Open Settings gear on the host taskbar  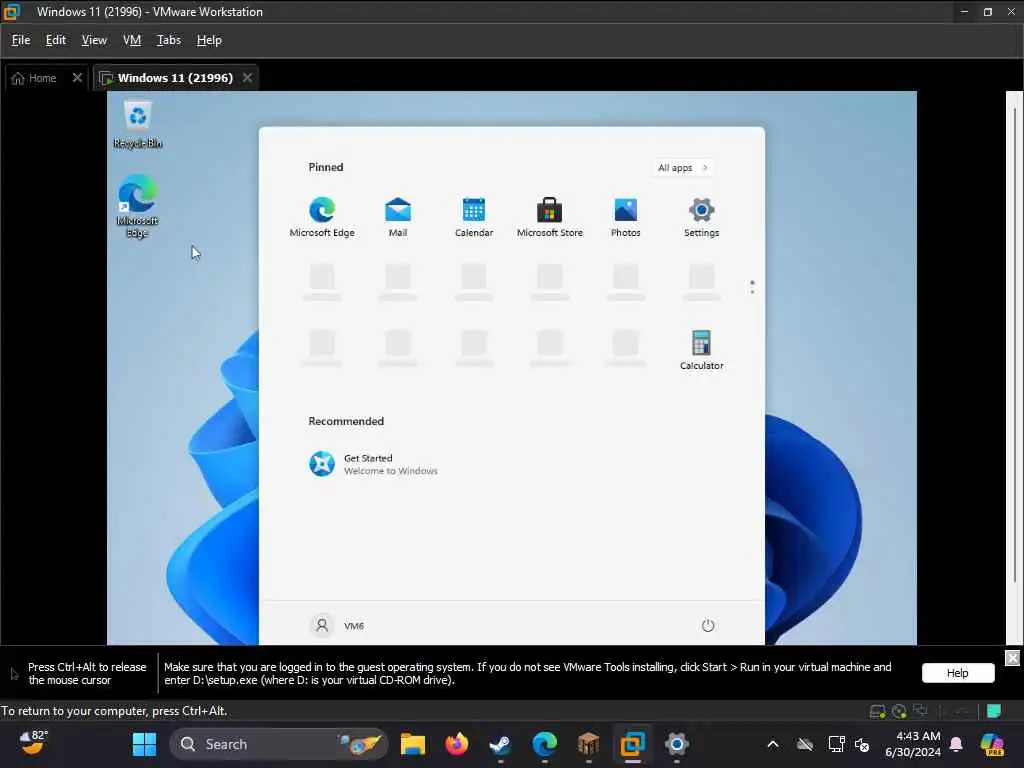677,744
